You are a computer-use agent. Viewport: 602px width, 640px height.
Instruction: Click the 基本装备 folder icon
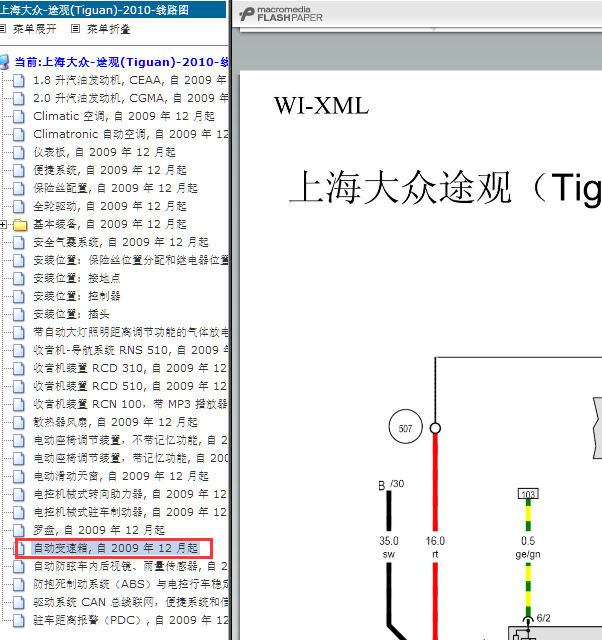(20, 224)
